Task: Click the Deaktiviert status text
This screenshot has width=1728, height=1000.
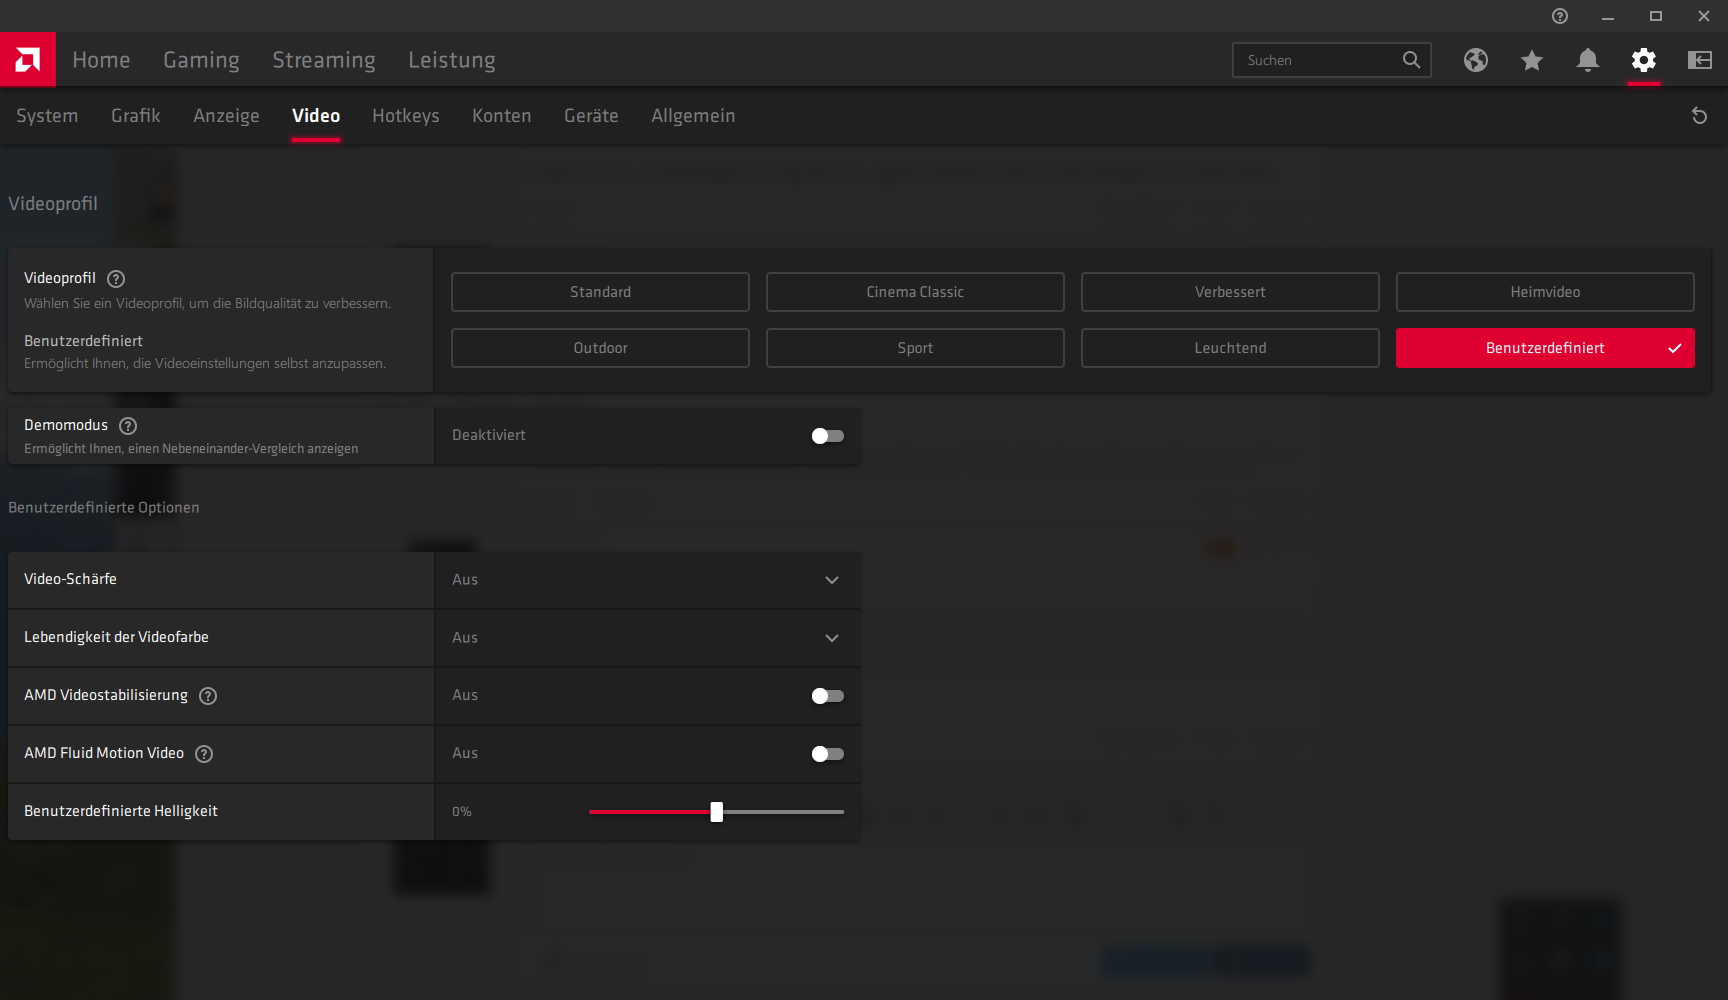Action: [489, 436]
